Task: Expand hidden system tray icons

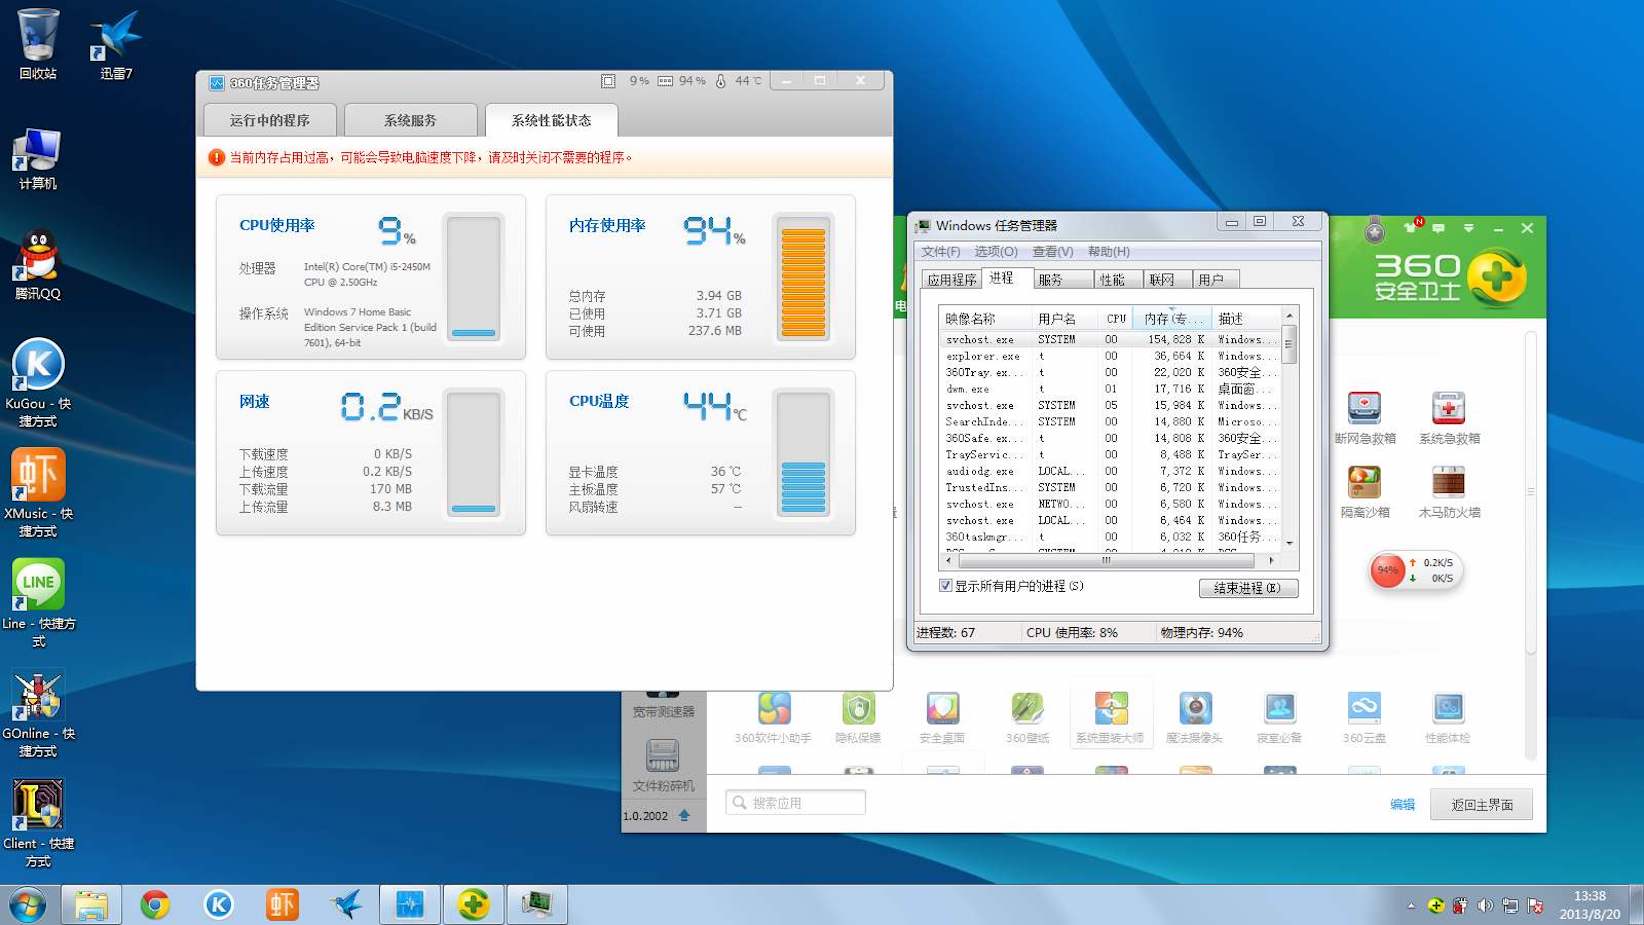Action: tap(1411, 906)
